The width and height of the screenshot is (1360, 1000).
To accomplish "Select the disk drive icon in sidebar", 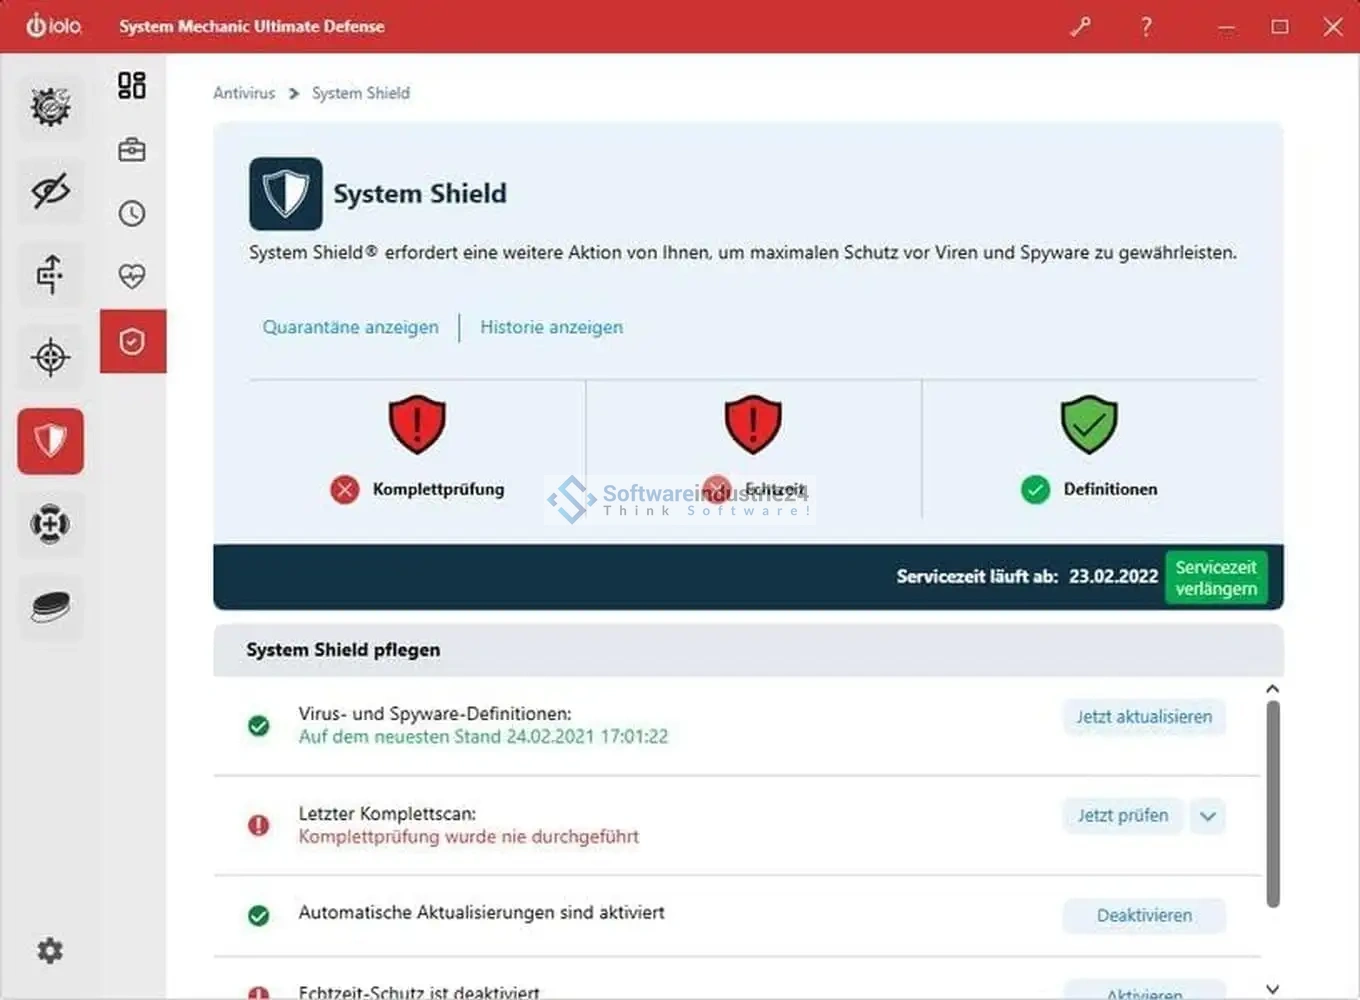I will tap(50, 607).
